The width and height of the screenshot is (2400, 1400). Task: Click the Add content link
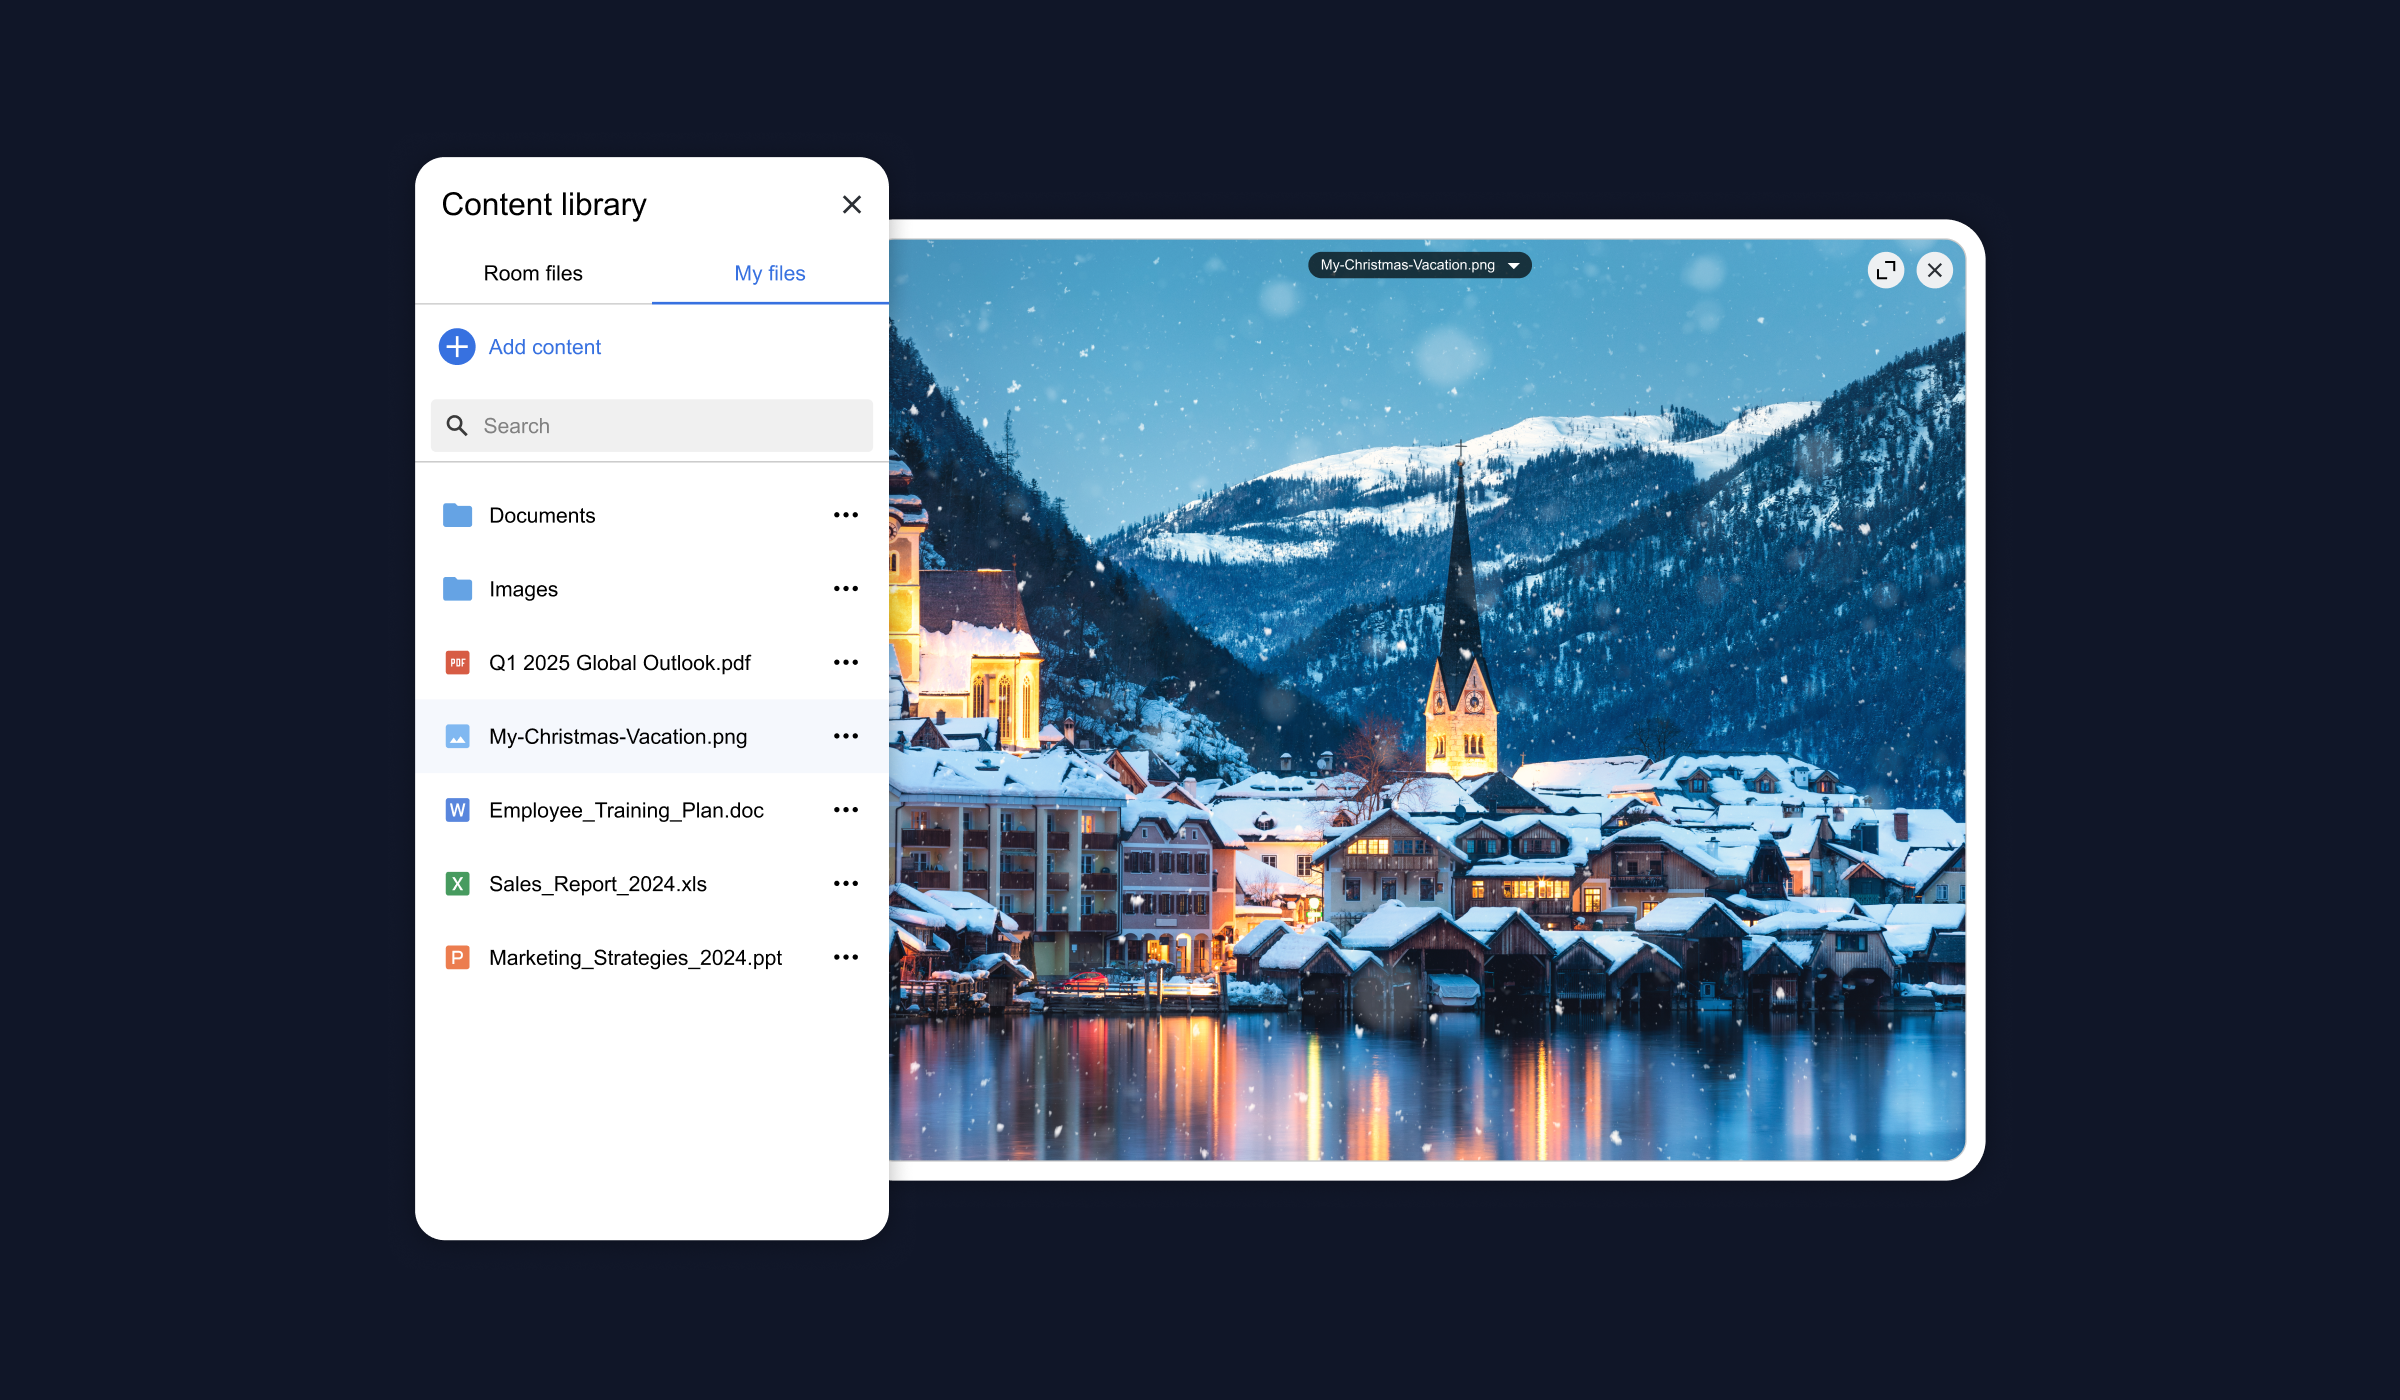545,347
